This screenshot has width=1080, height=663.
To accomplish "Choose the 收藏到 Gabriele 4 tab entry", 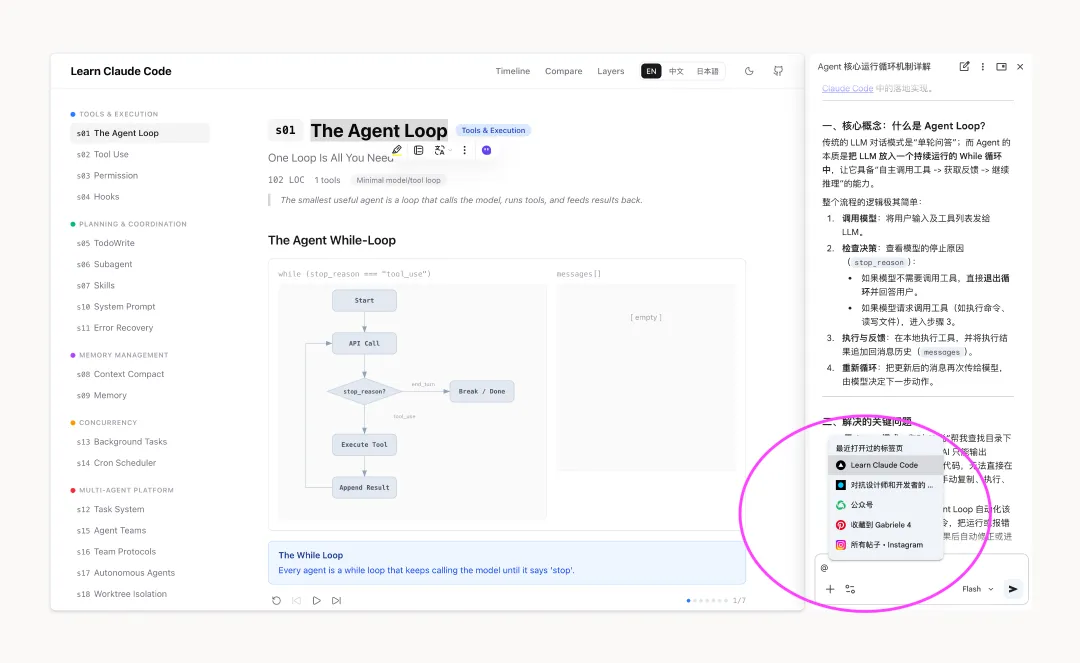I will pyautogui.click(x=885, y=525).
